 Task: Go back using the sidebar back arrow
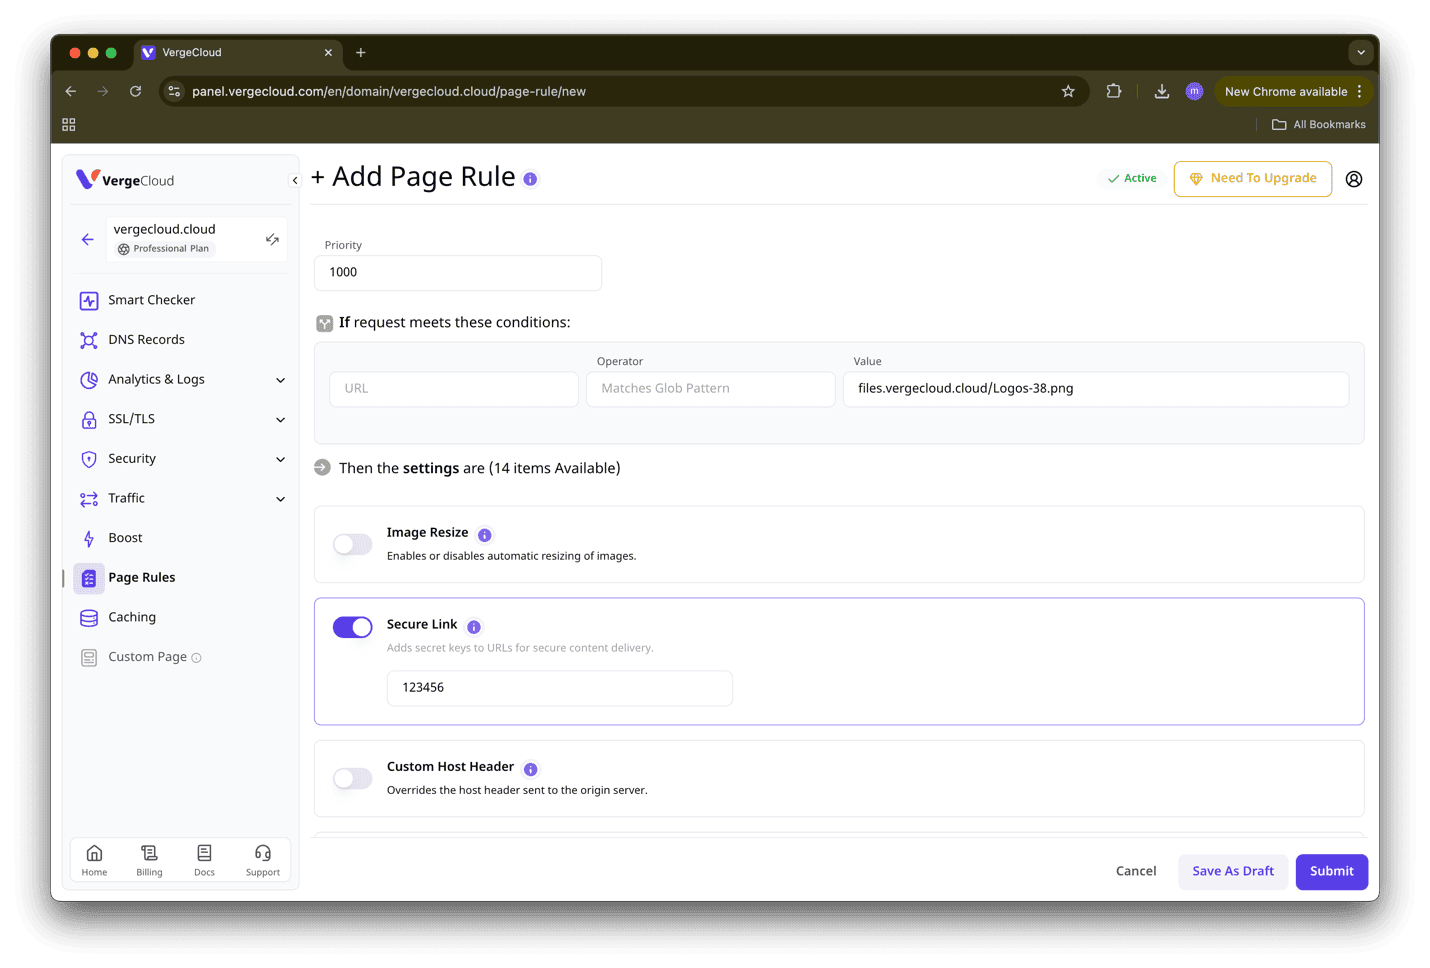click(88, 239)
